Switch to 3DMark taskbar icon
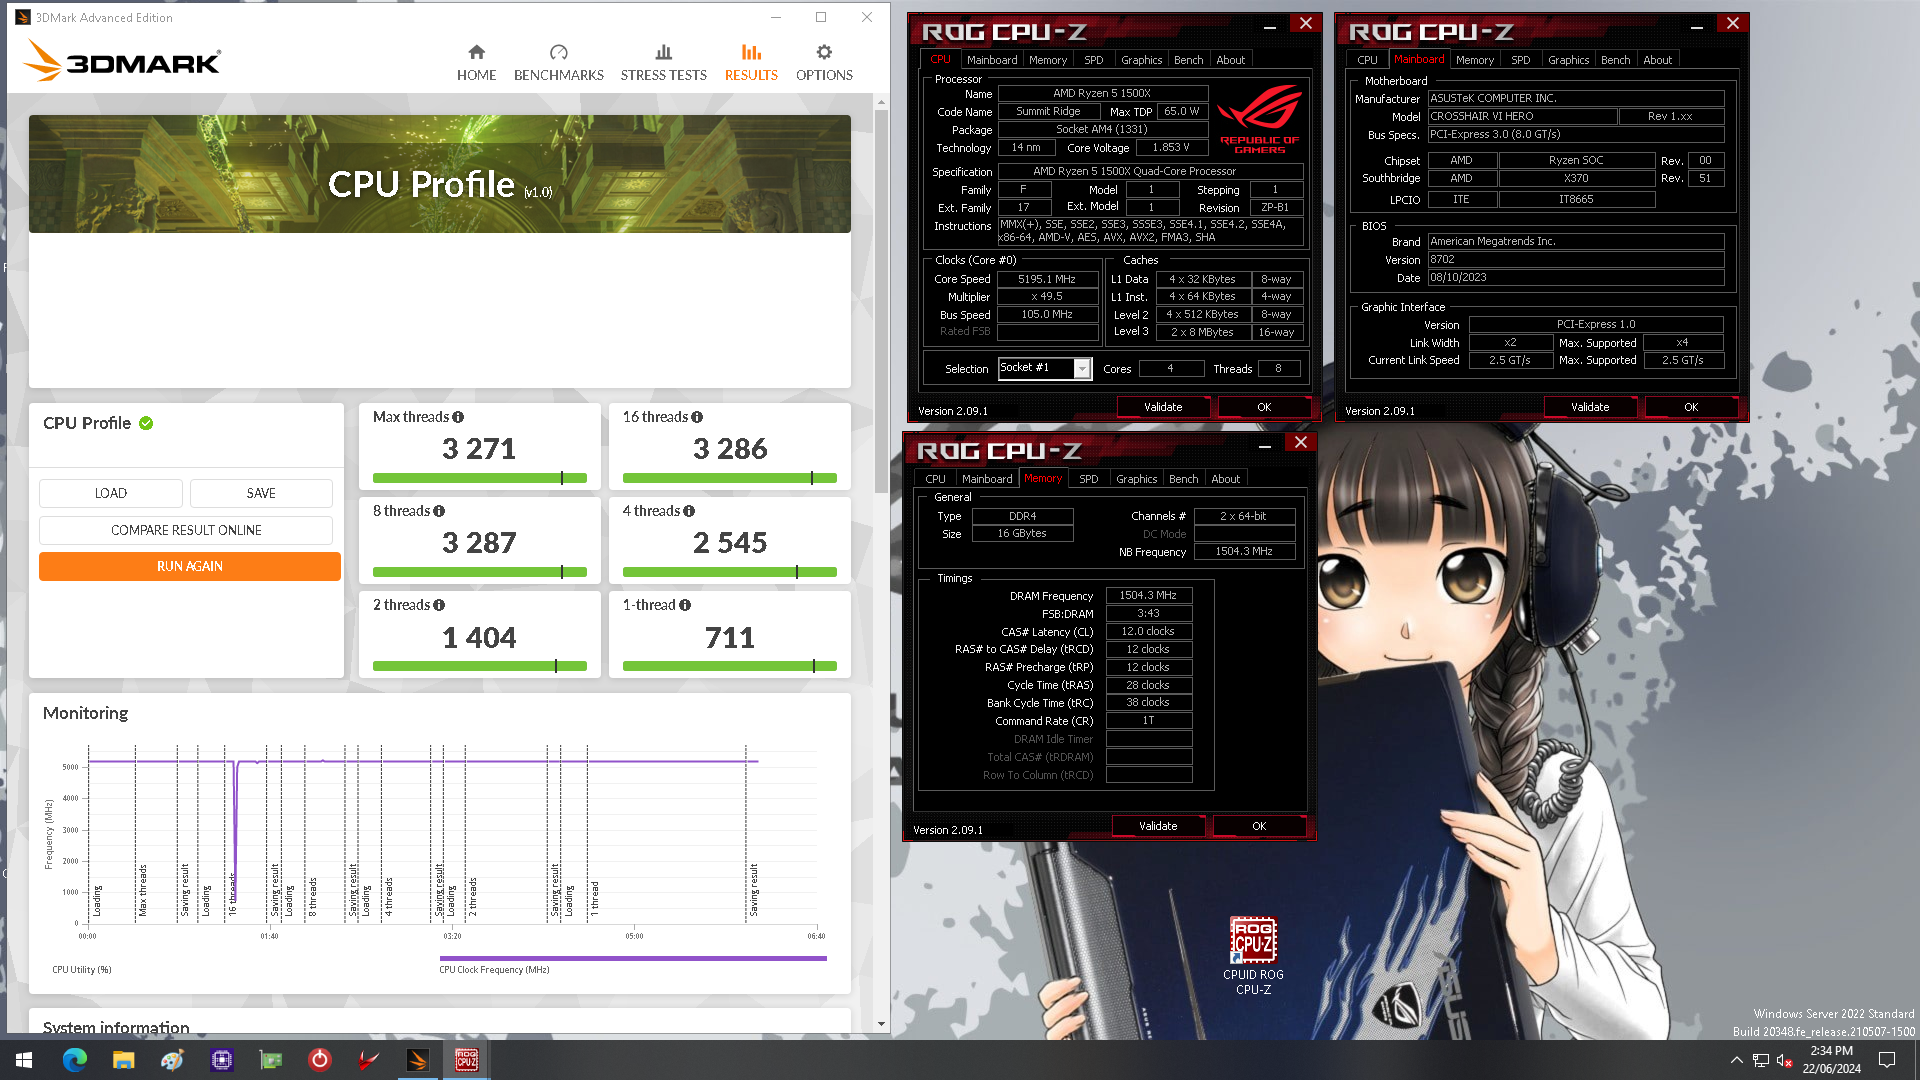This screenshot has height=1080, width=1920. tap(418, 1060)
